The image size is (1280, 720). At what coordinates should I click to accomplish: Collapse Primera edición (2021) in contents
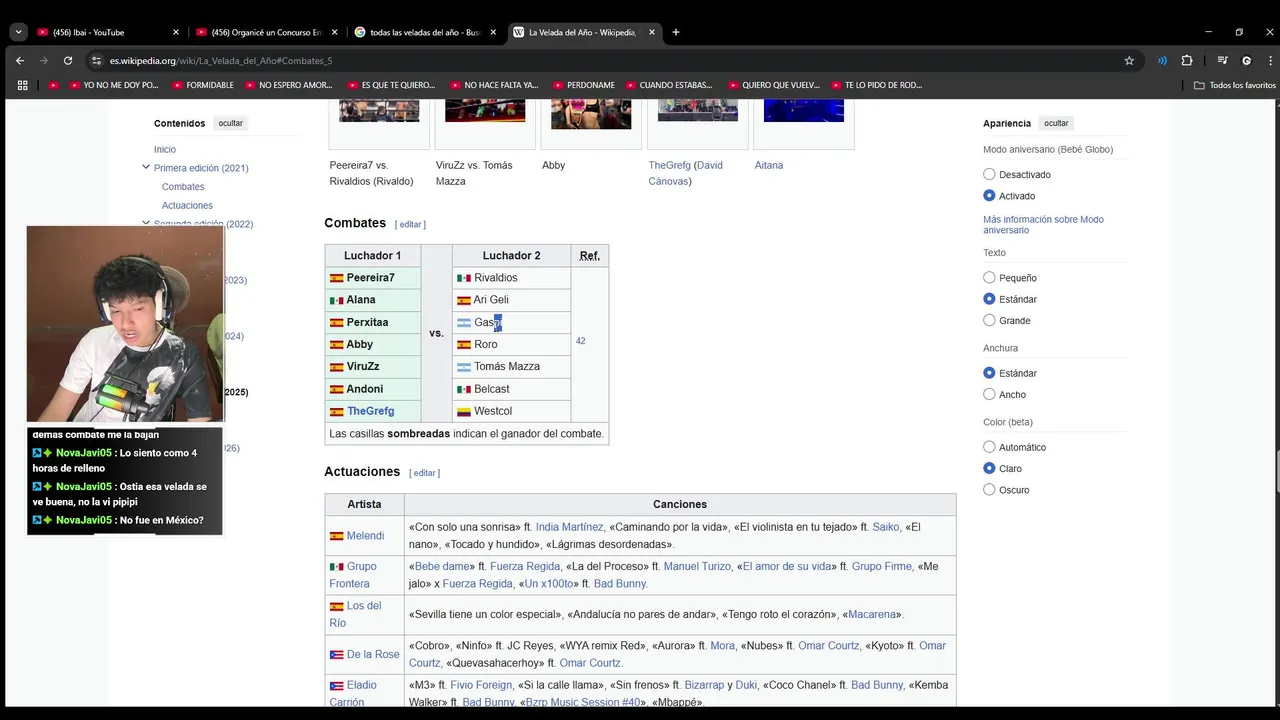146,167
